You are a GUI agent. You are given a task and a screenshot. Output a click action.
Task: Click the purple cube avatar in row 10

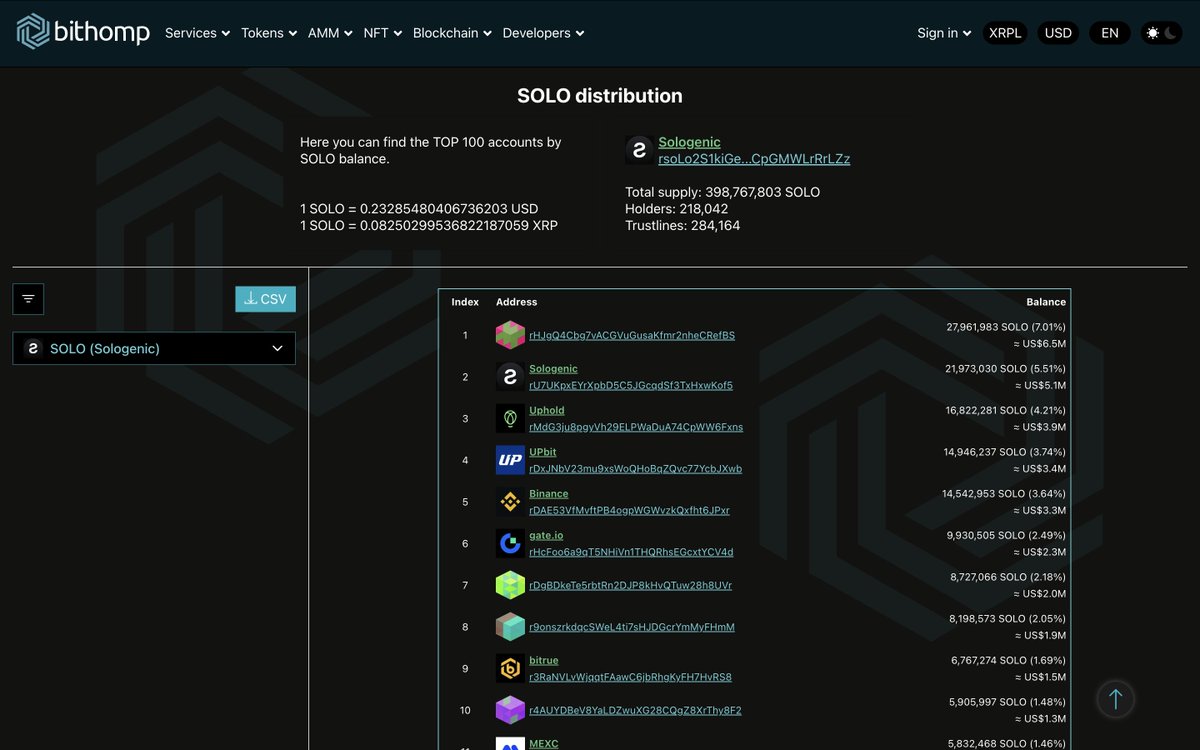(x=510, y=710)
